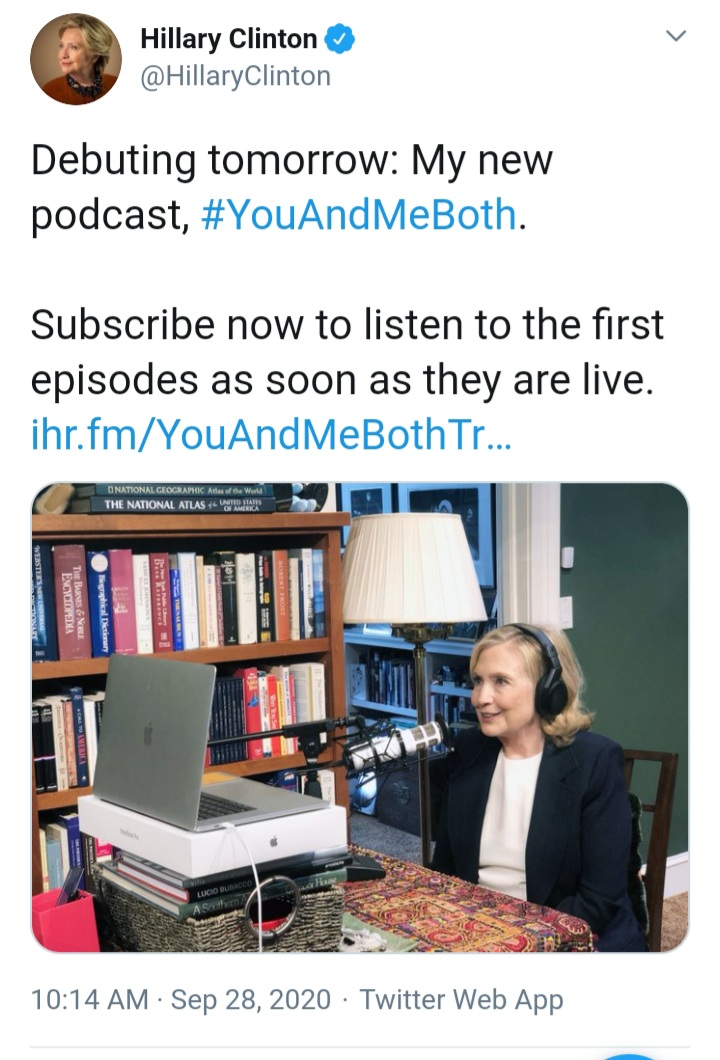The width and height of the screenshot is (720, 1060).
Task: Click the "Subscribe now to listen" paragraph
Action: [347, 352]
